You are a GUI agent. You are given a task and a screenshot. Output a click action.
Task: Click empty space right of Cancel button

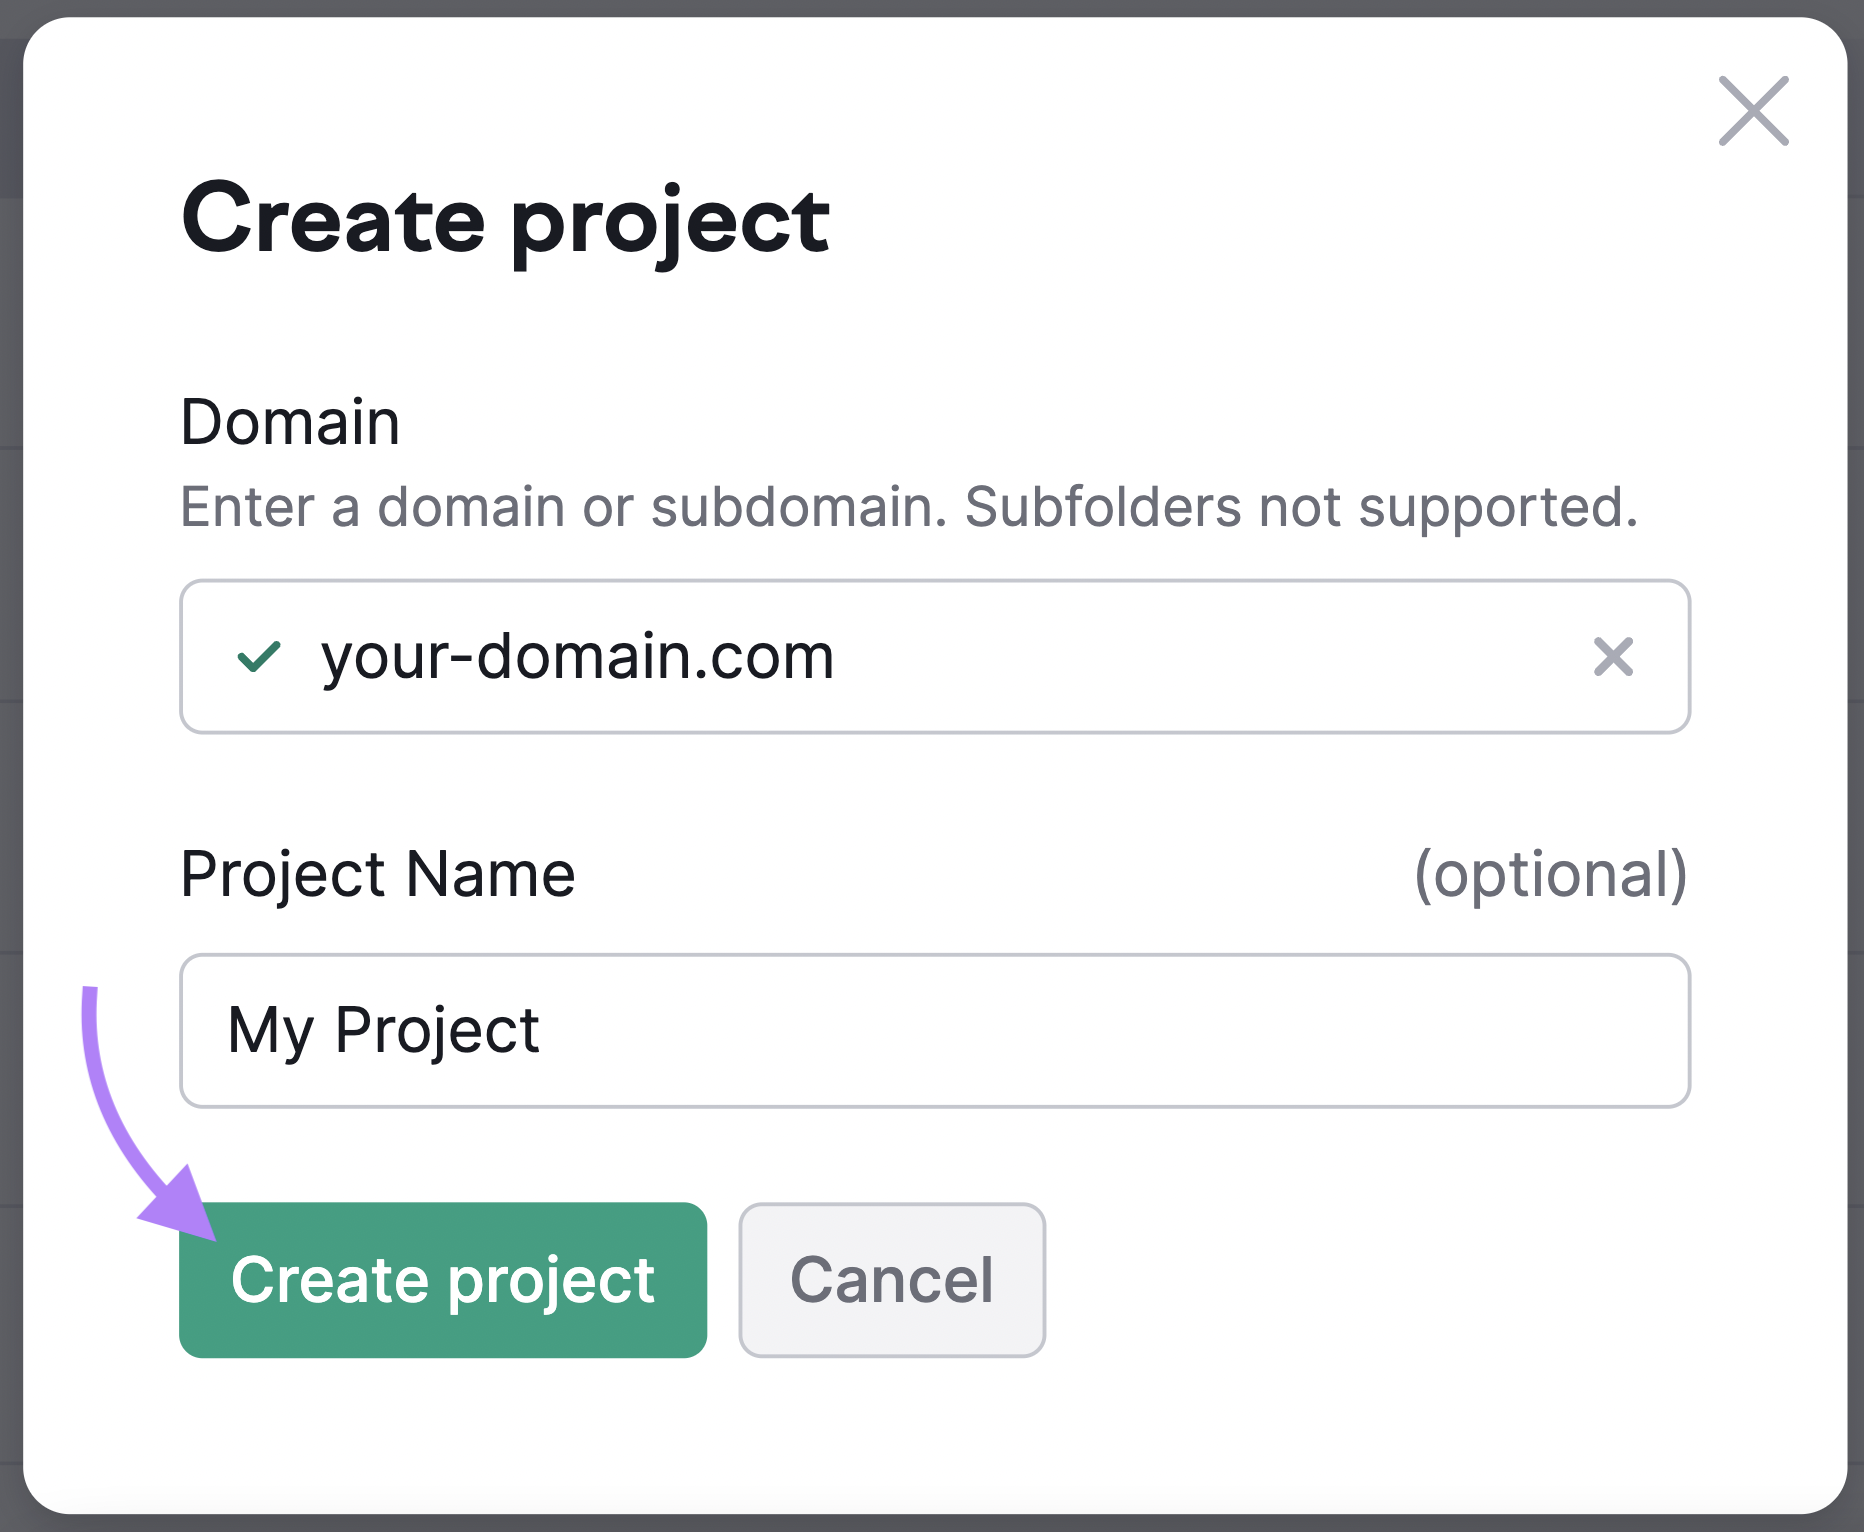(1400, 1280)
